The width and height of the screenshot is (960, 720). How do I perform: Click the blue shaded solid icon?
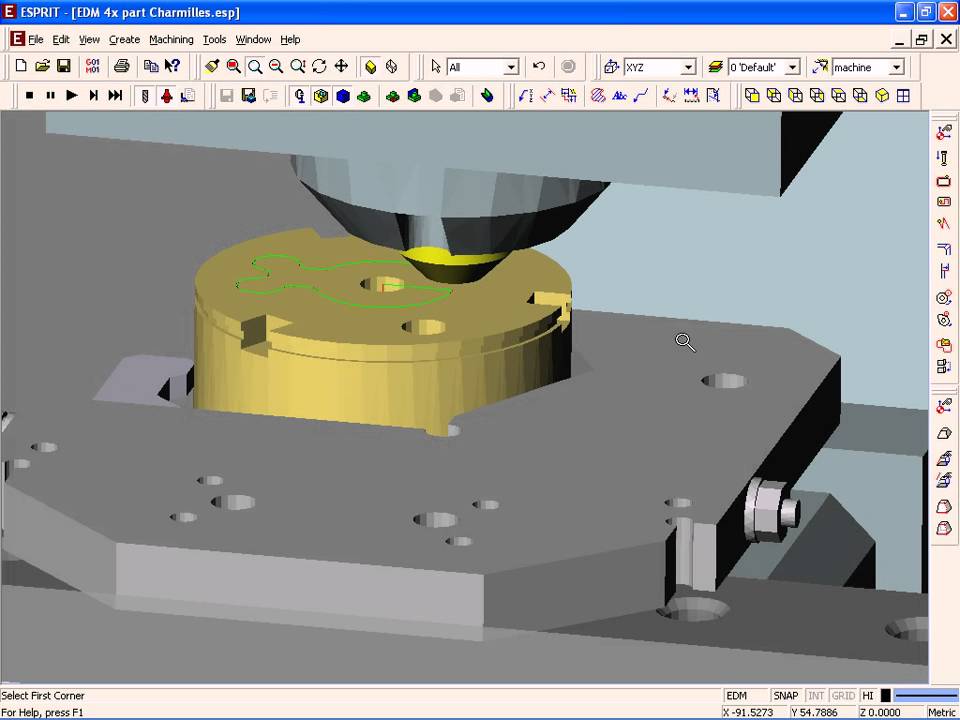343,96
